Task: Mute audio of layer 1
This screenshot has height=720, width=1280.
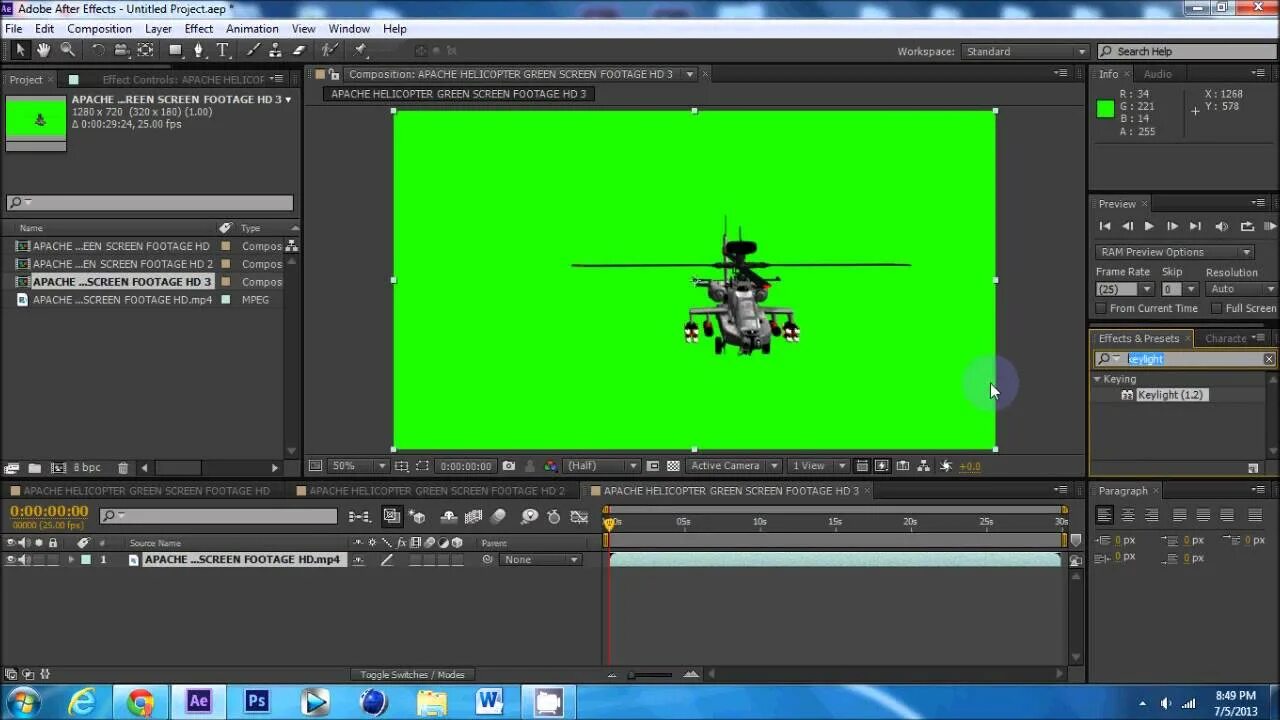Action: click(x=25, y=560)
